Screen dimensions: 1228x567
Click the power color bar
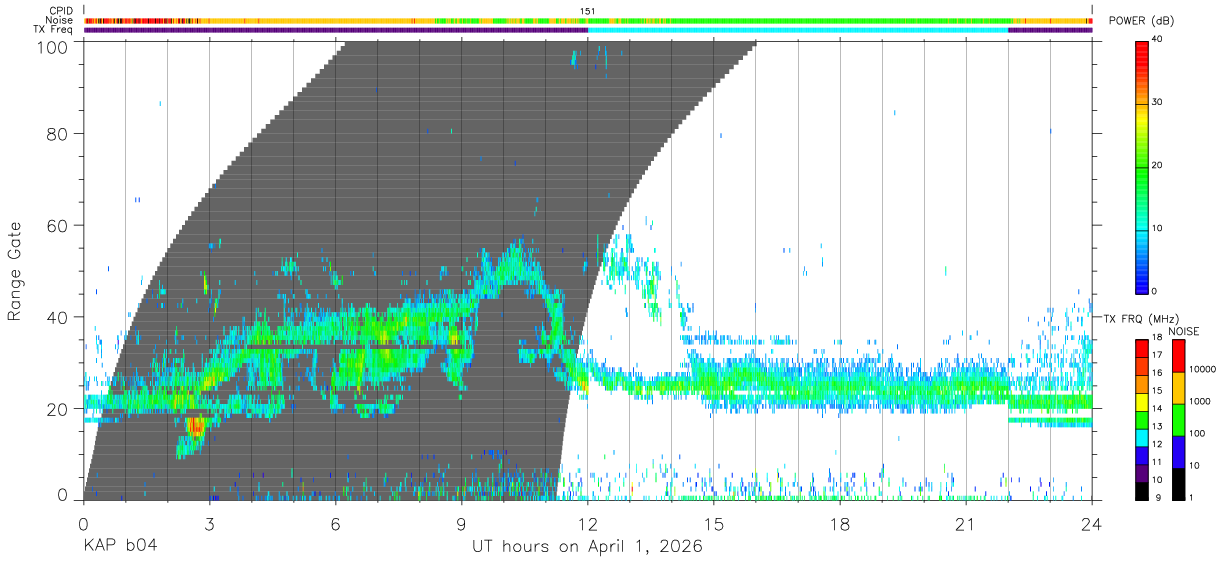(x=1142, y=166)
